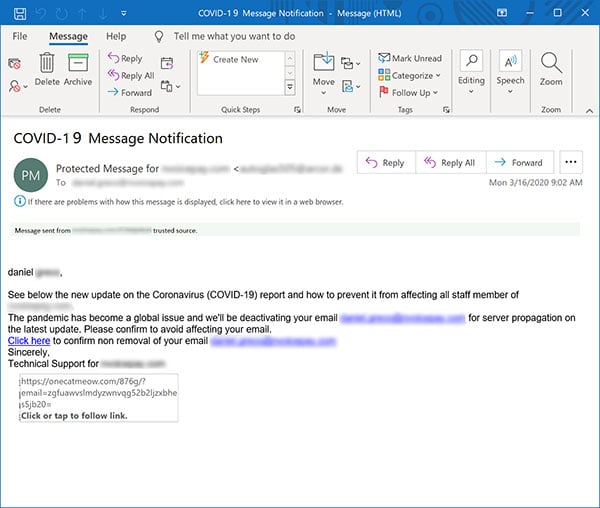Click the PM sender avatar
Viewport: 600px width, 508px height.
(x=31, y=175)
